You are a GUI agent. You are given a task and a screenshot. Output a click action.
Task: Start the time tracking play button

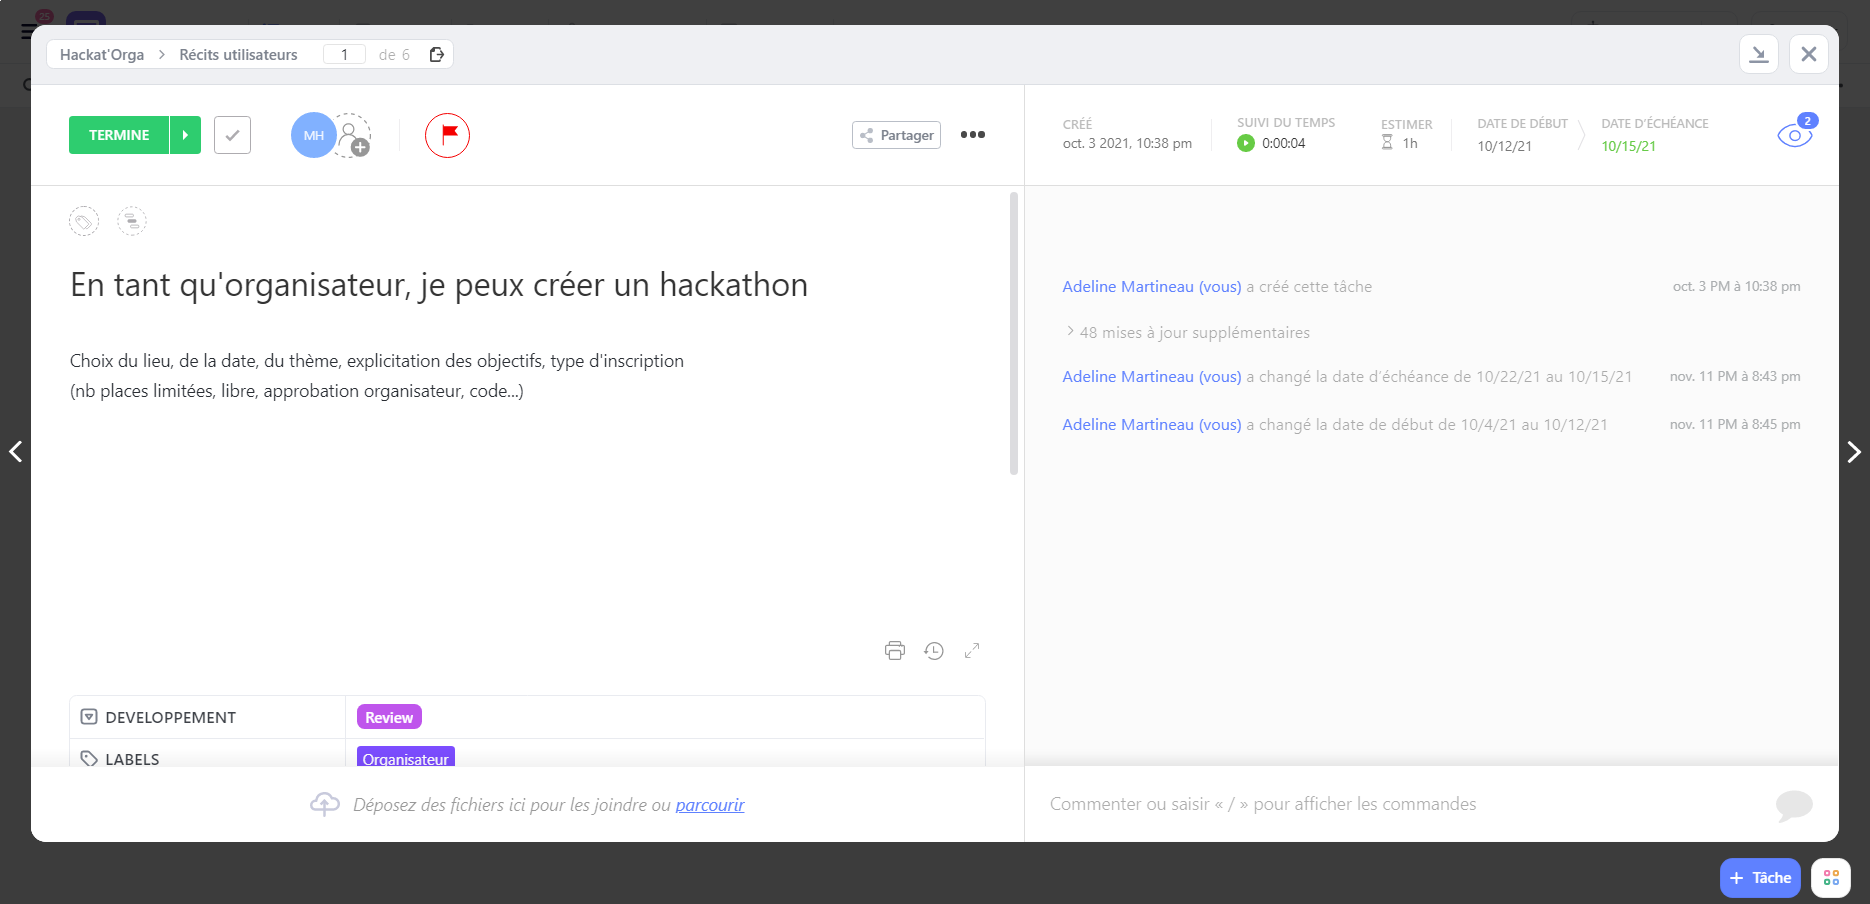(x=1246, y=143)
